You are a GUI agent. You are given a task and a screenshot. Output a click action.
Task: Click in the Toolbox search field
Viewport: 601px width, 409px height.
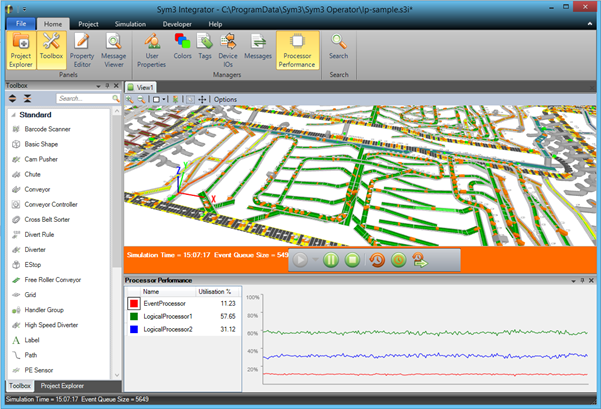pos(84,99)
